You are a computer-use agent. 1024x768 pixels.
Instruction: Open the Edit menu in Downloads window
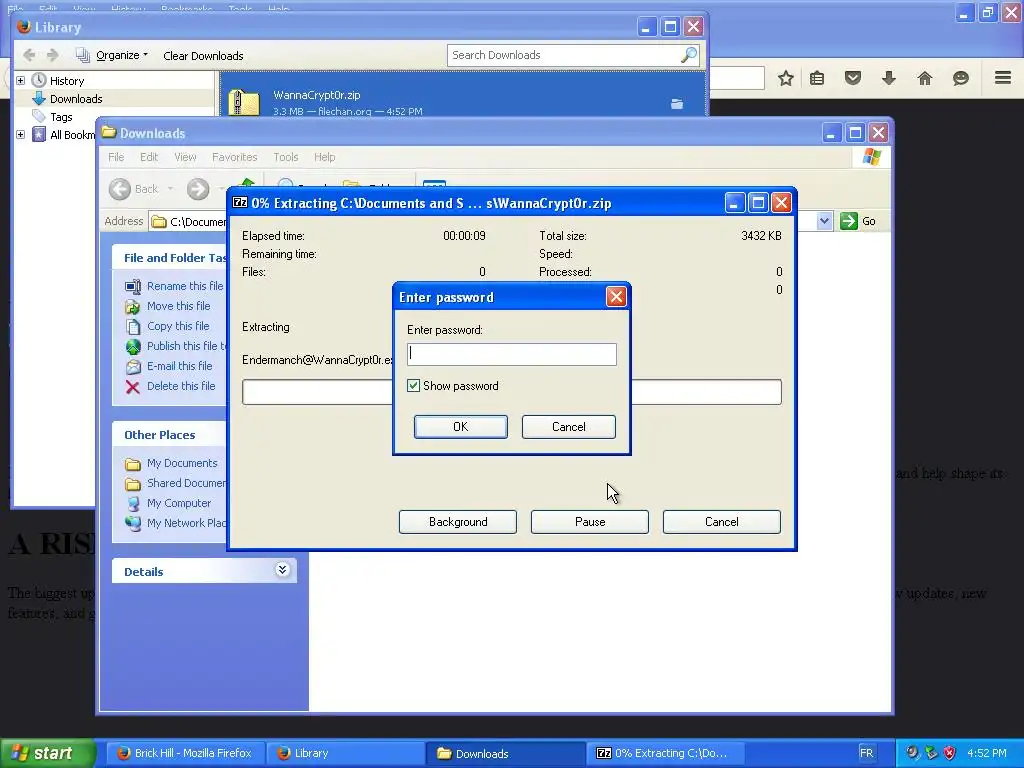(149, 157)
